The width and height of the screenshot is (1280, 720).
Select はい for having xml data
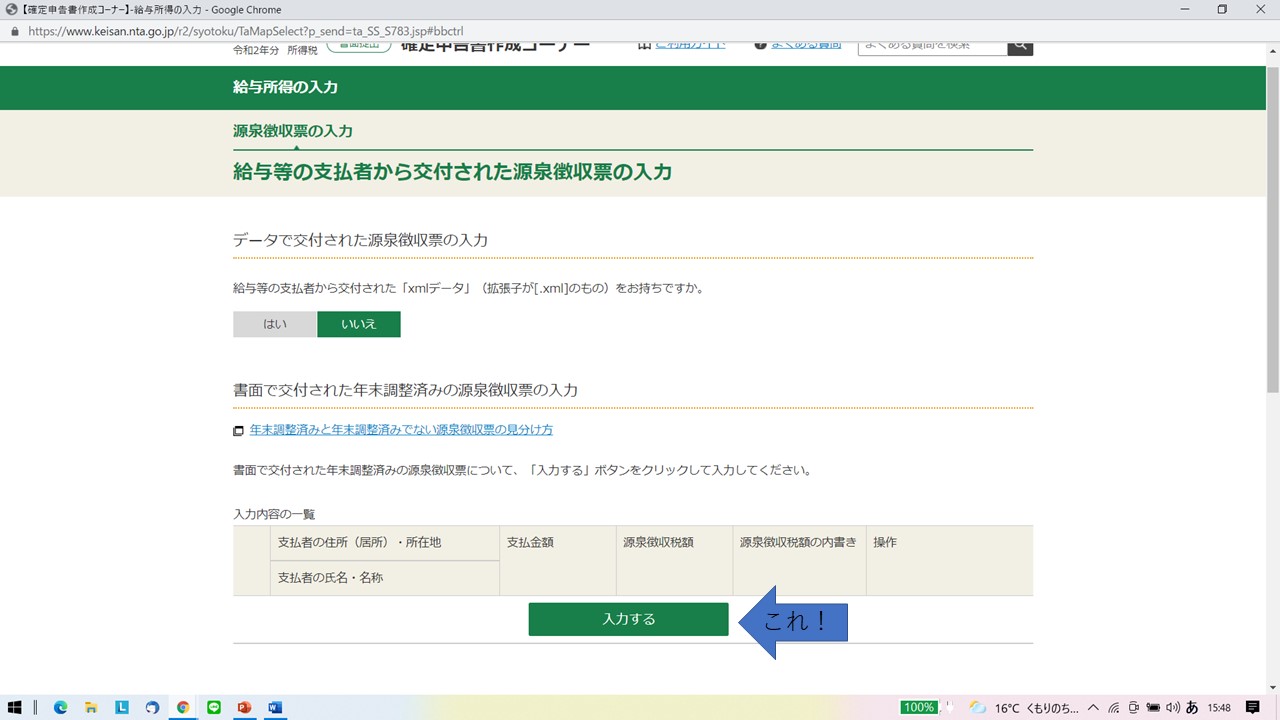(275, 324)
